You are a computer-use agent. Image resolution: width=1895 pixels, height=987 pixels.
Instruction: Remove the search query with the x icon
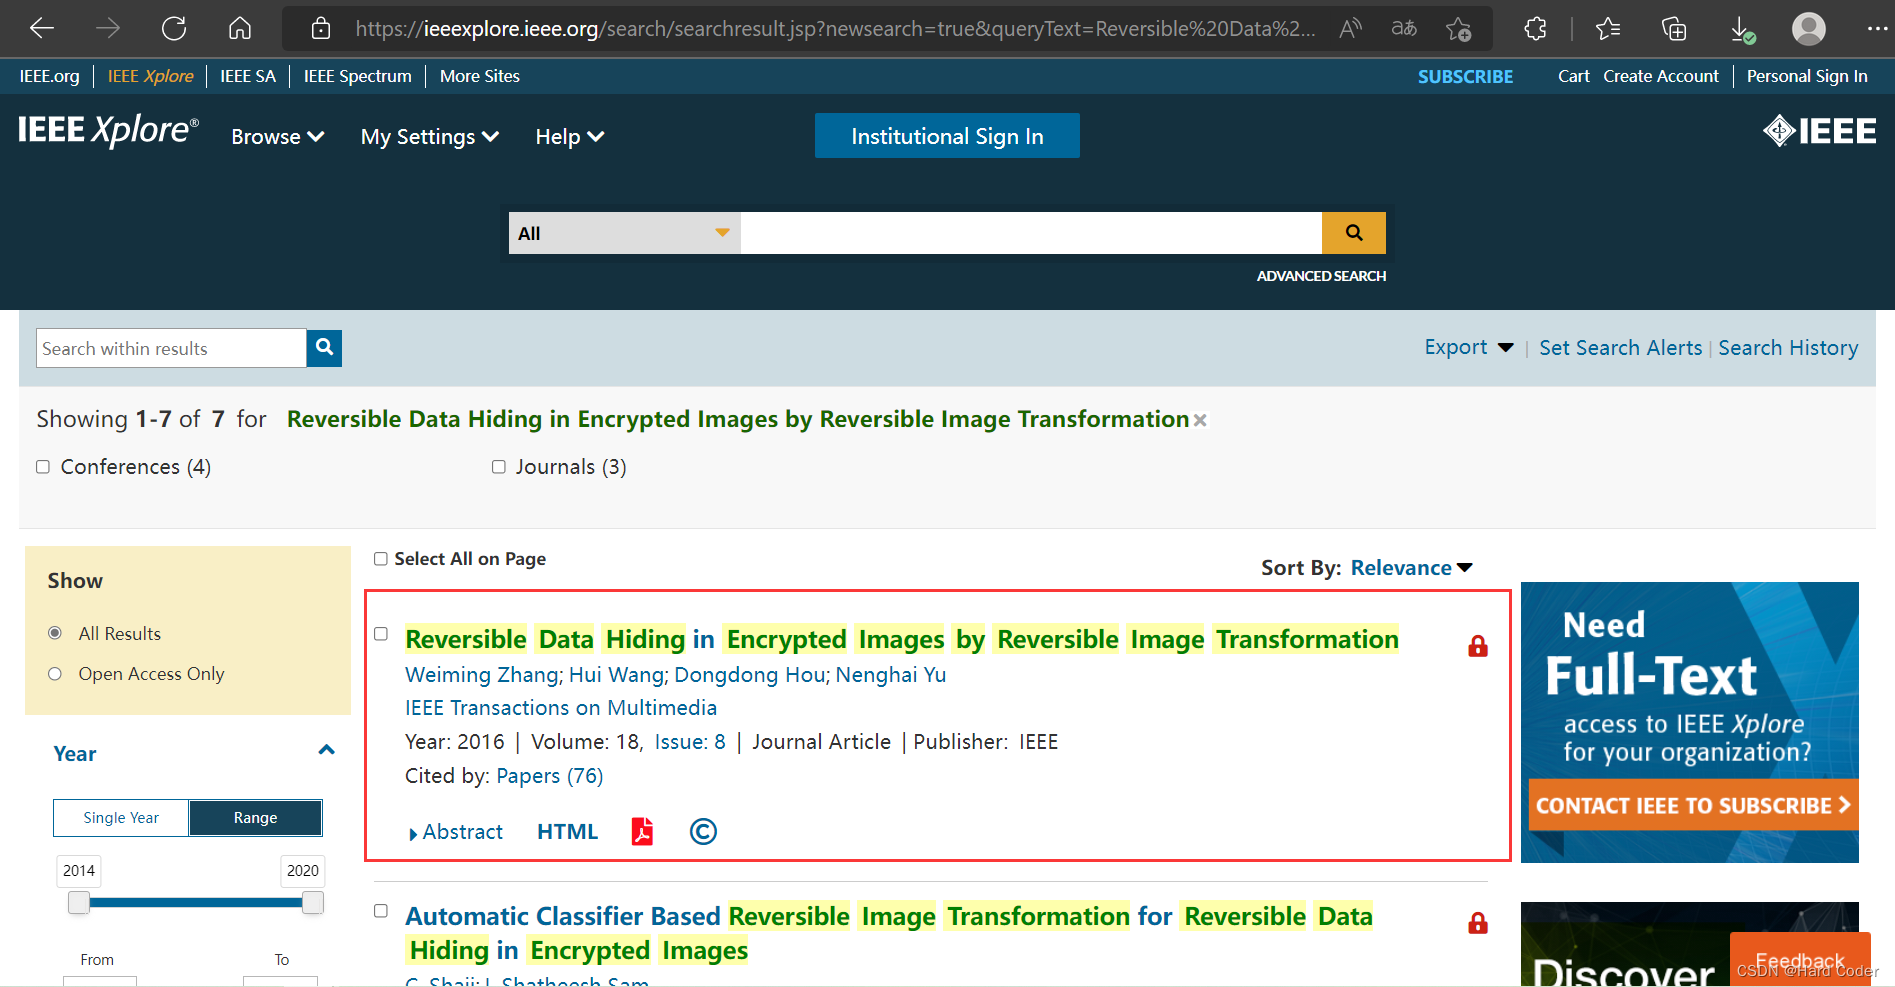[1200, 421]
